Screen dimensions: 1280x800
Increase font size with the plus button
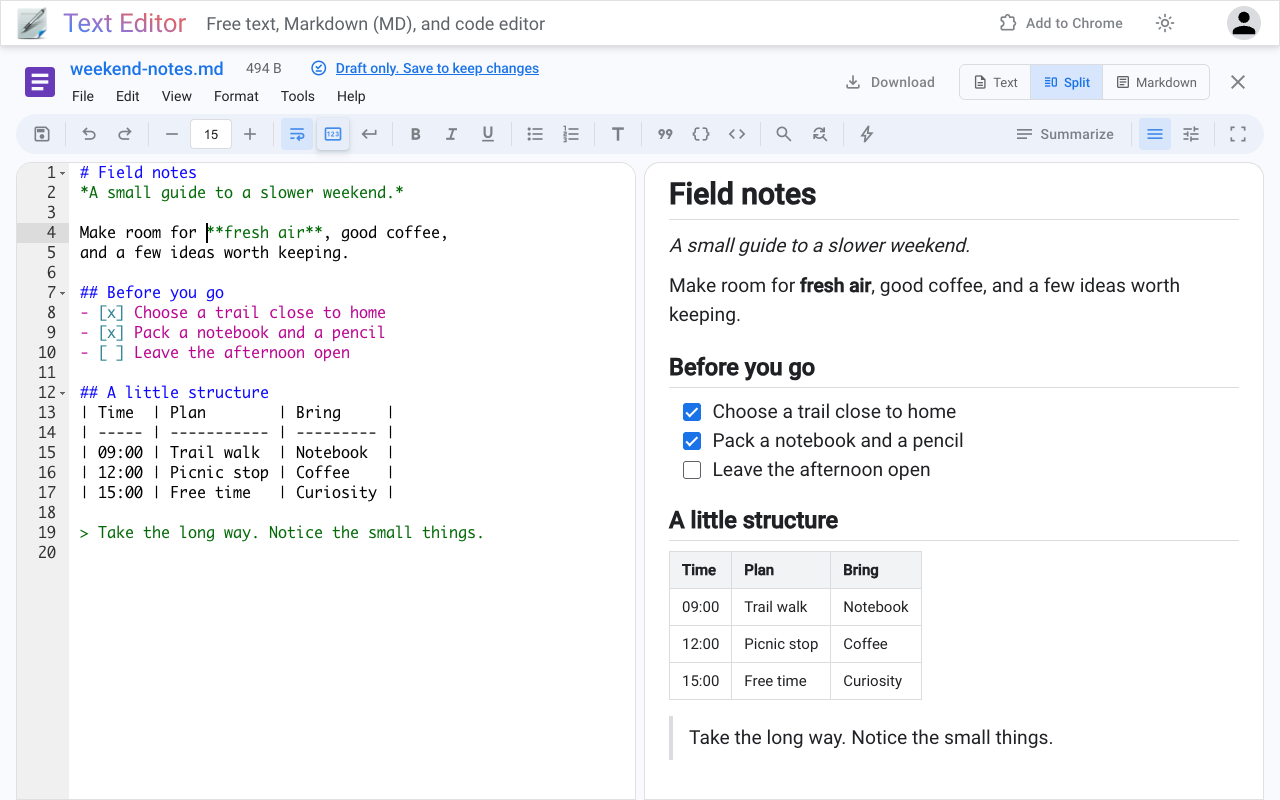click(x=250, y=134)
